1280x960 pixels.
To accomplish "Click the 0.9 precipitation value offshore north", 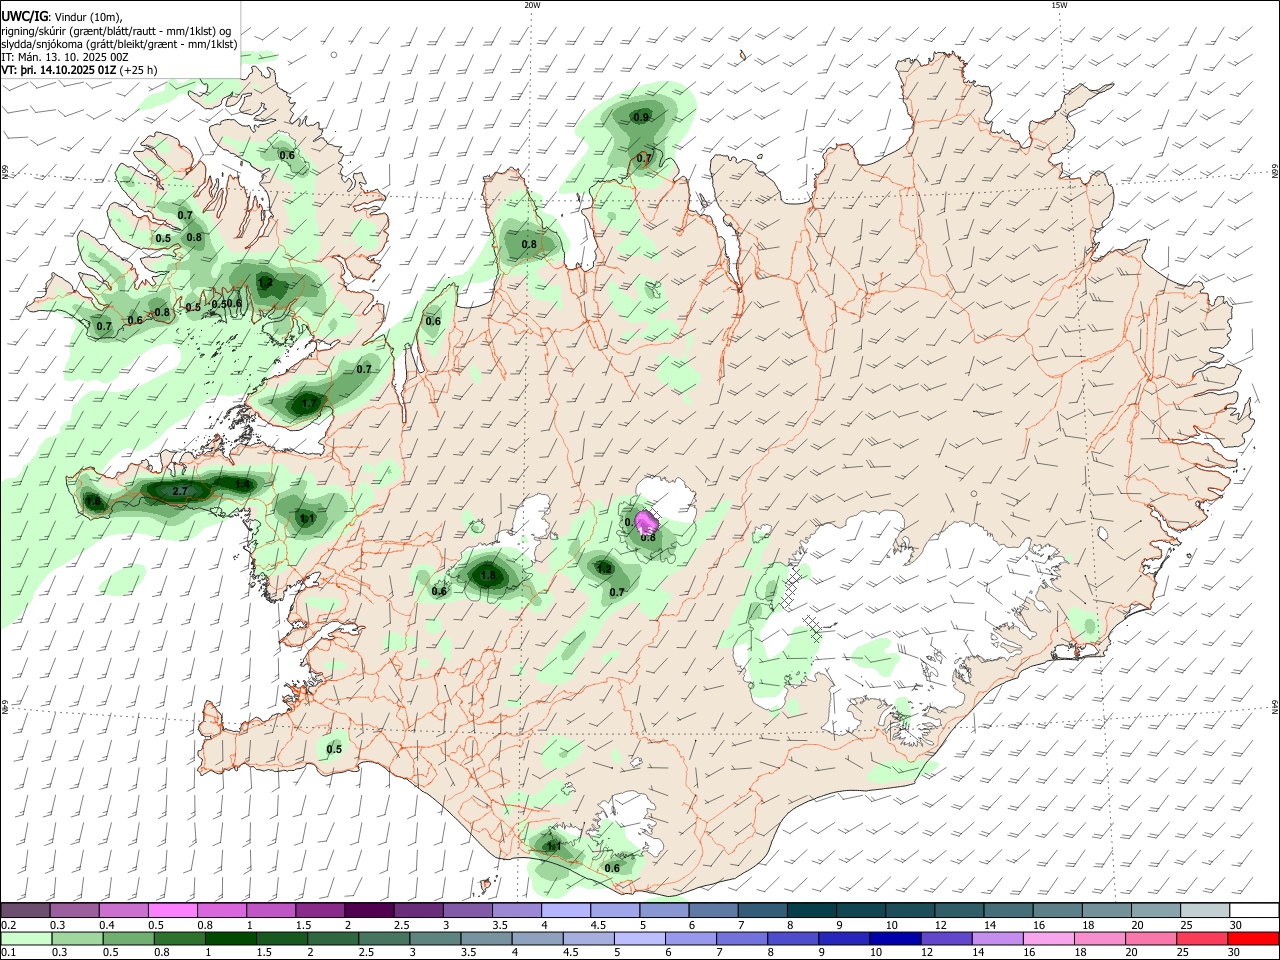I will click(x=641, y=117).
